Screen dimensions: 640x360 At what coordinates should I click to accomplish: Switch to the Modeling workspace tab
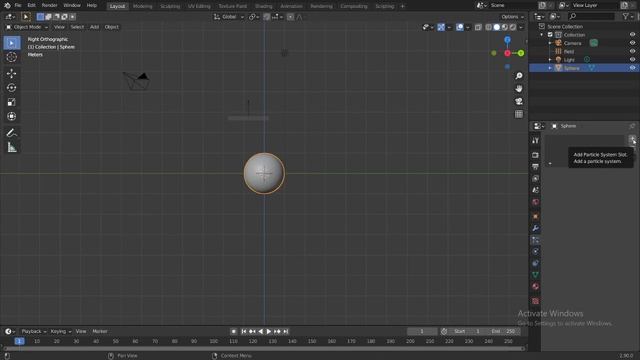(142, 6)
